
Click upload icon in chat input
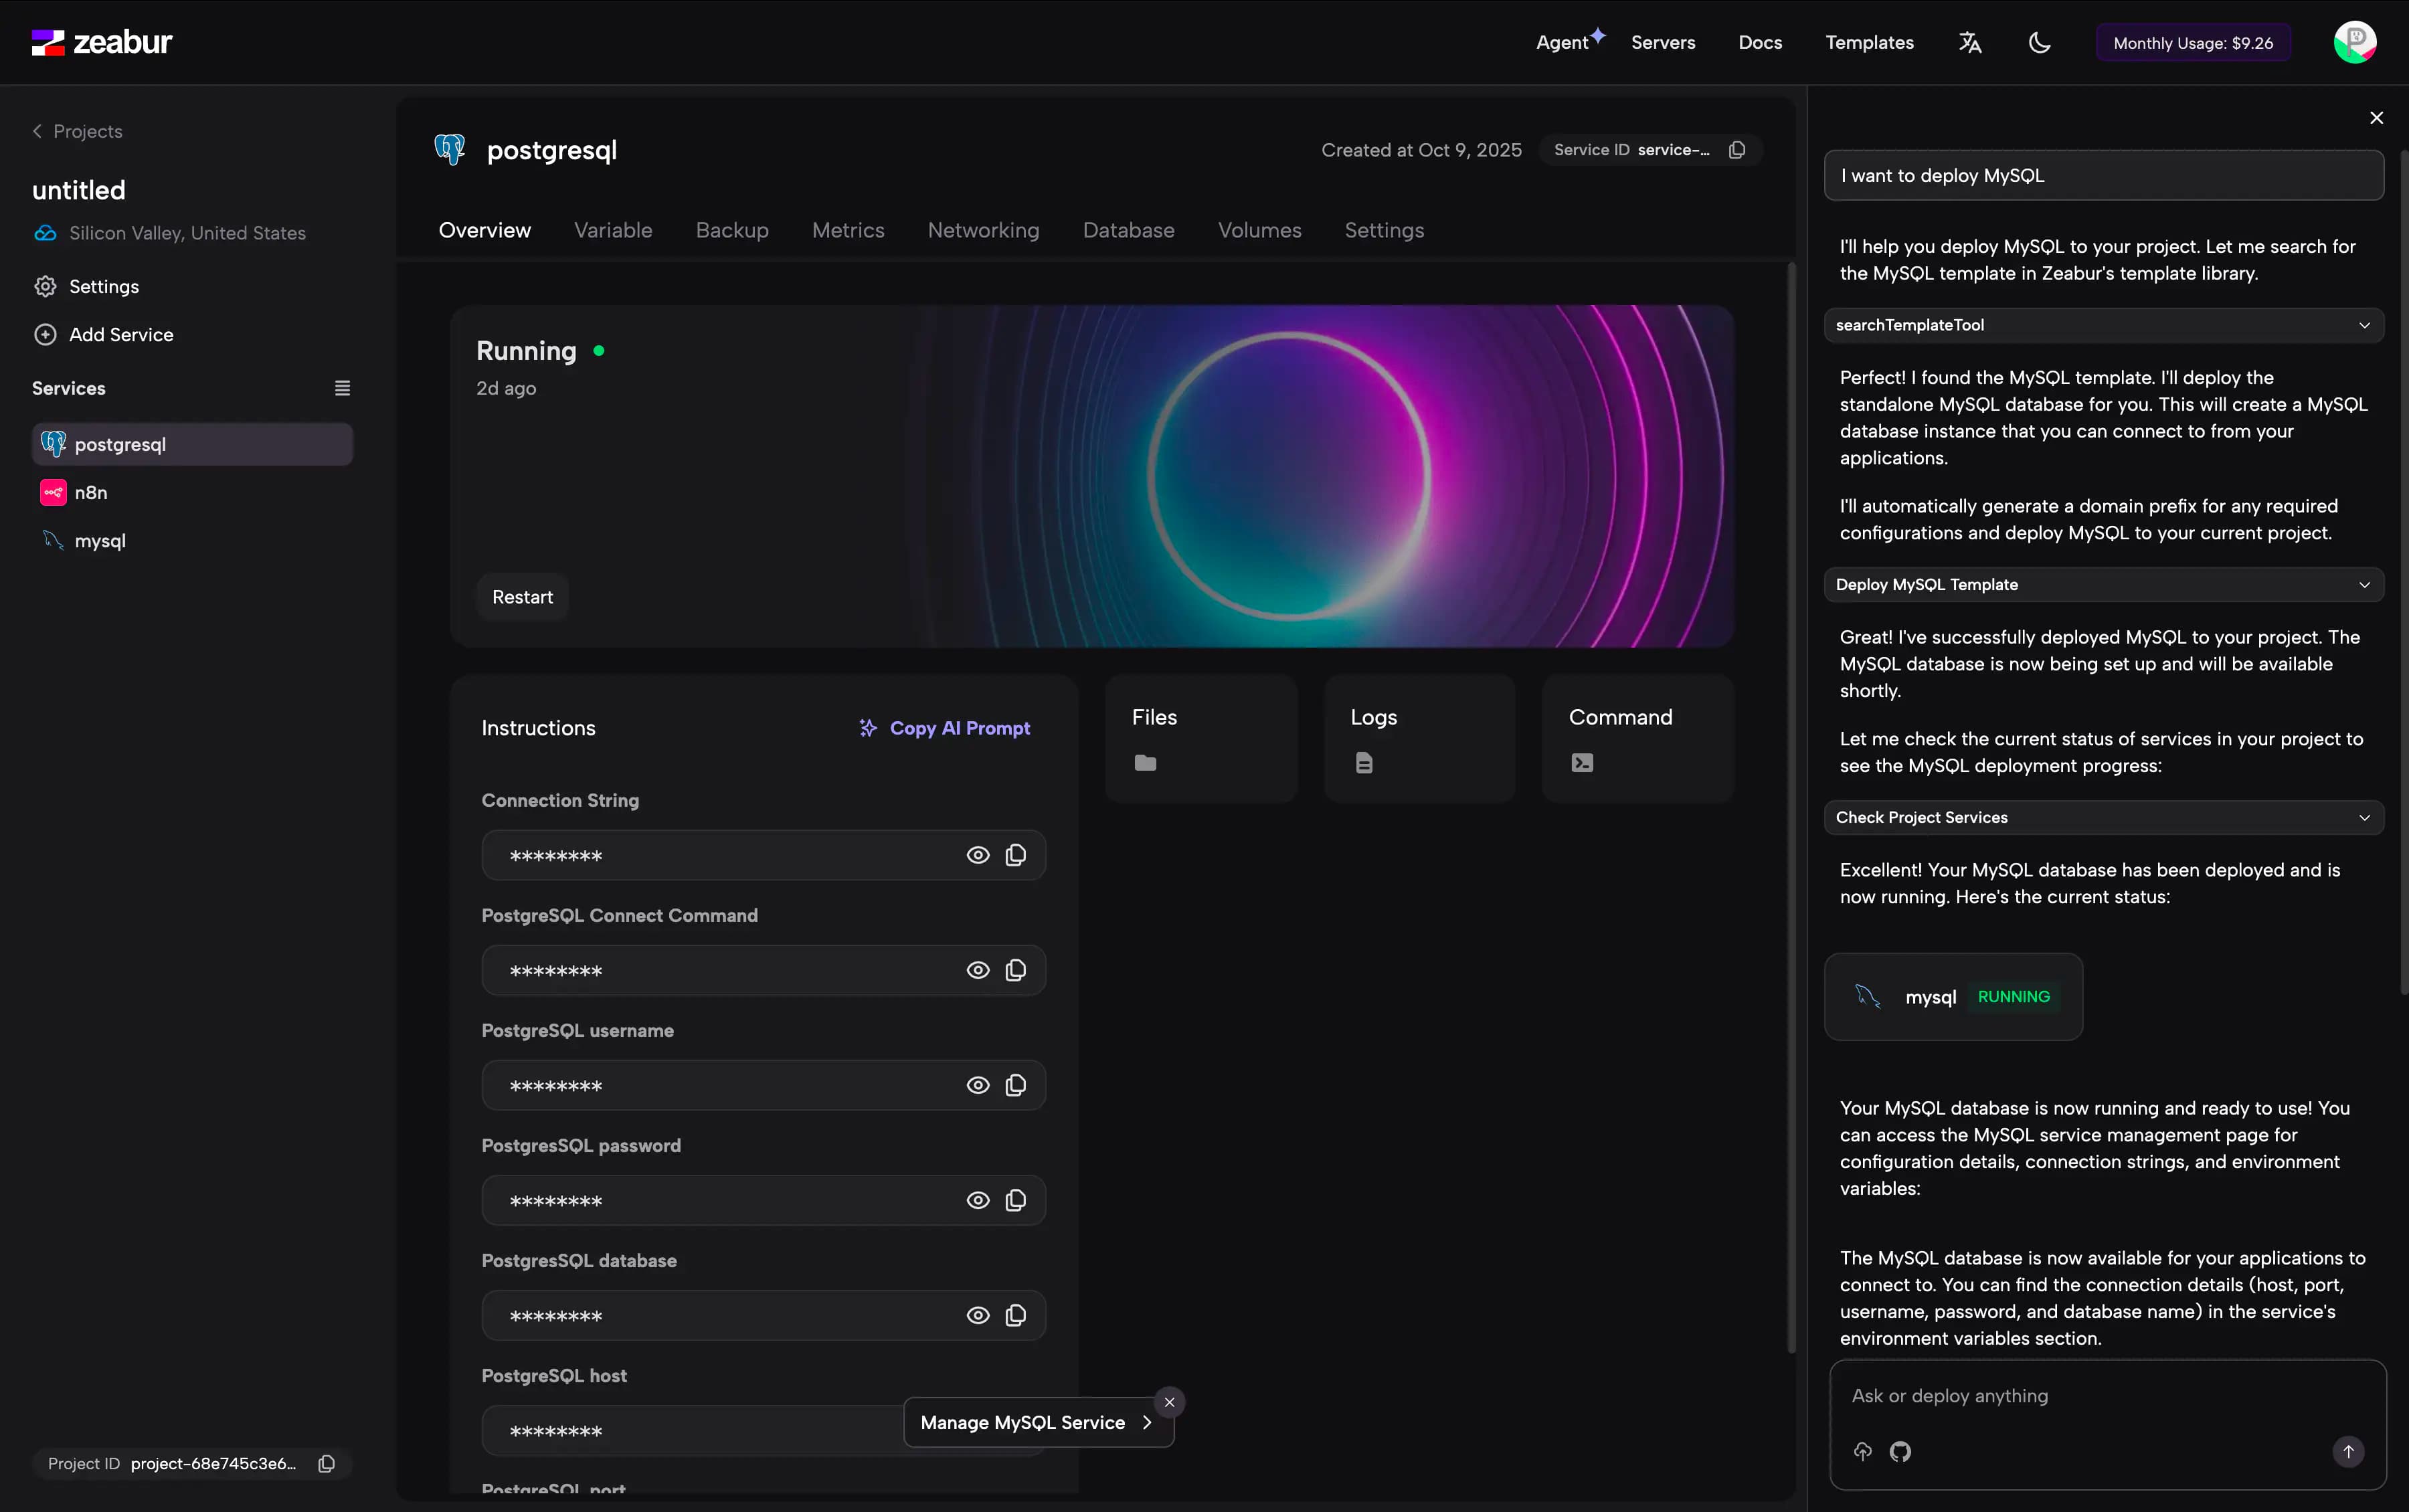(x=1862, y=1451)
